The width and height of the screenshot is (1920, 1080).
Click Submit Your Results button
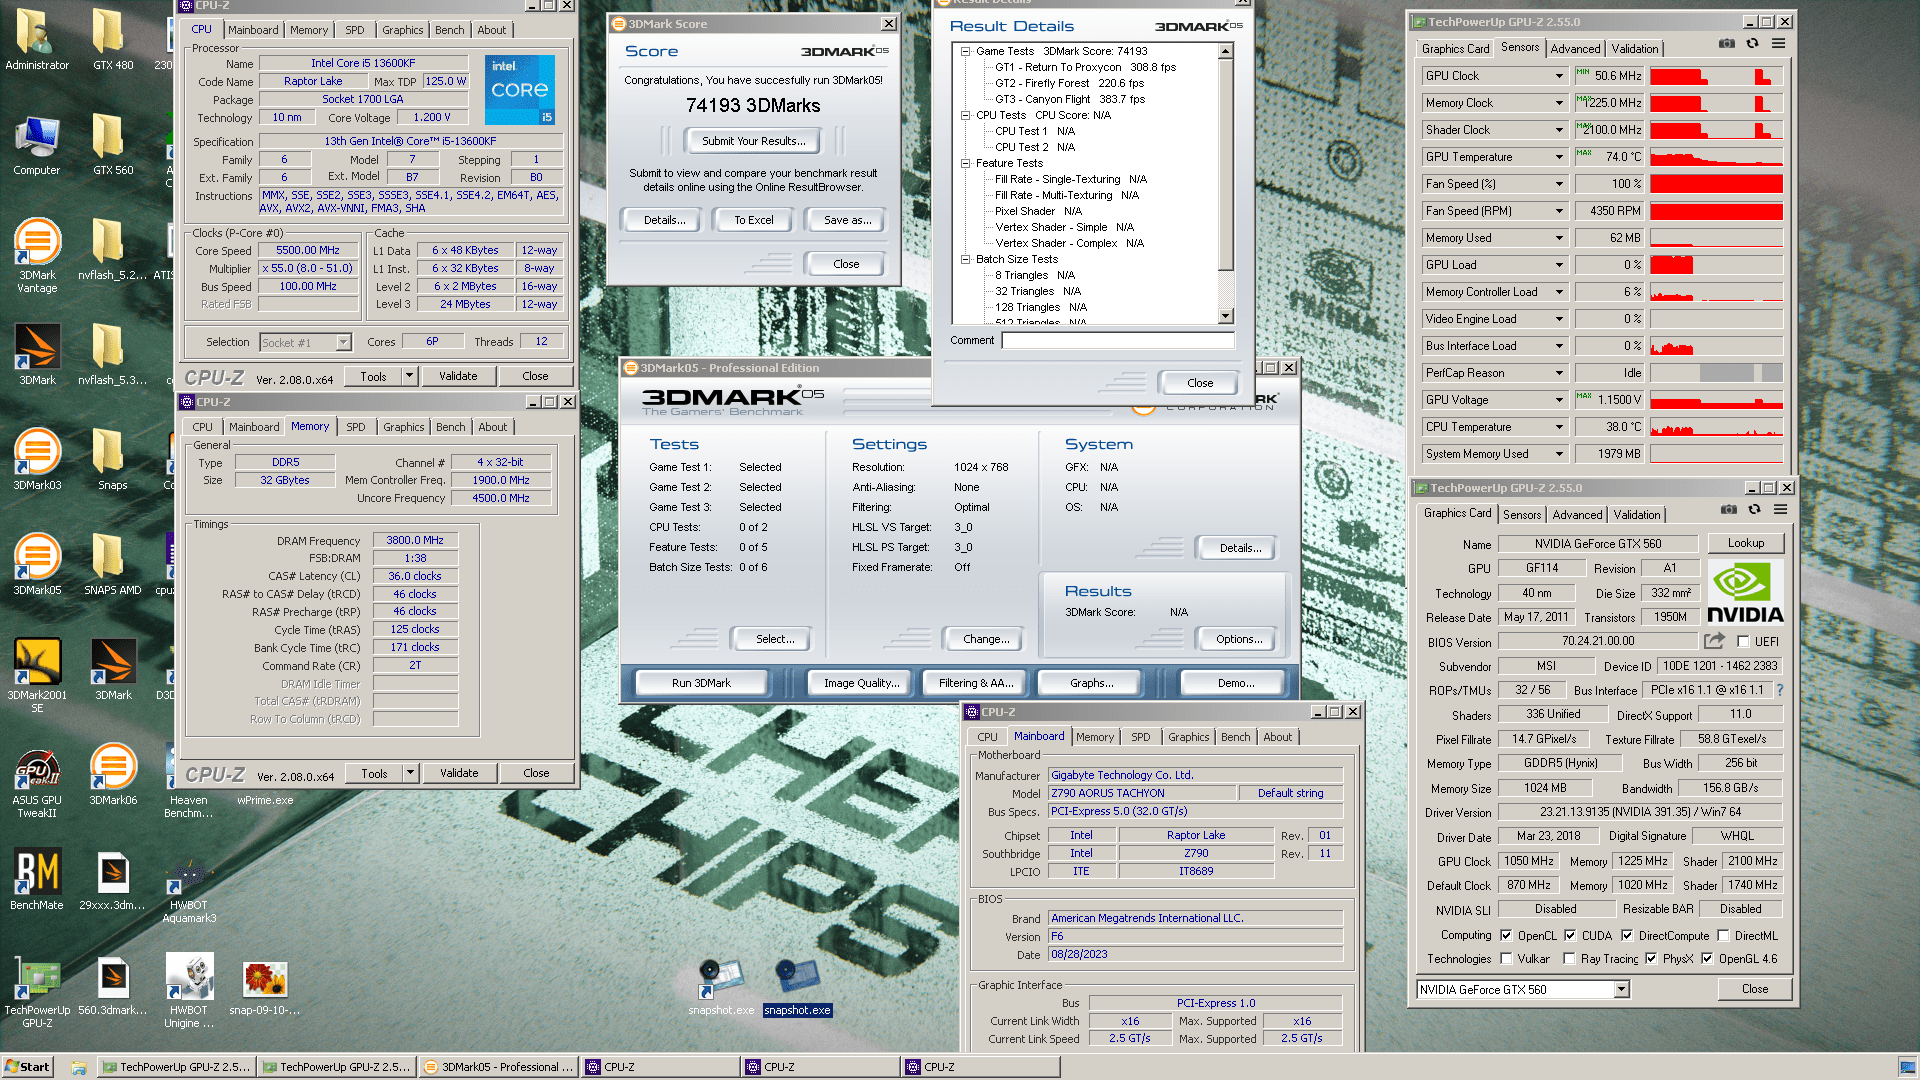coord(753,141)
